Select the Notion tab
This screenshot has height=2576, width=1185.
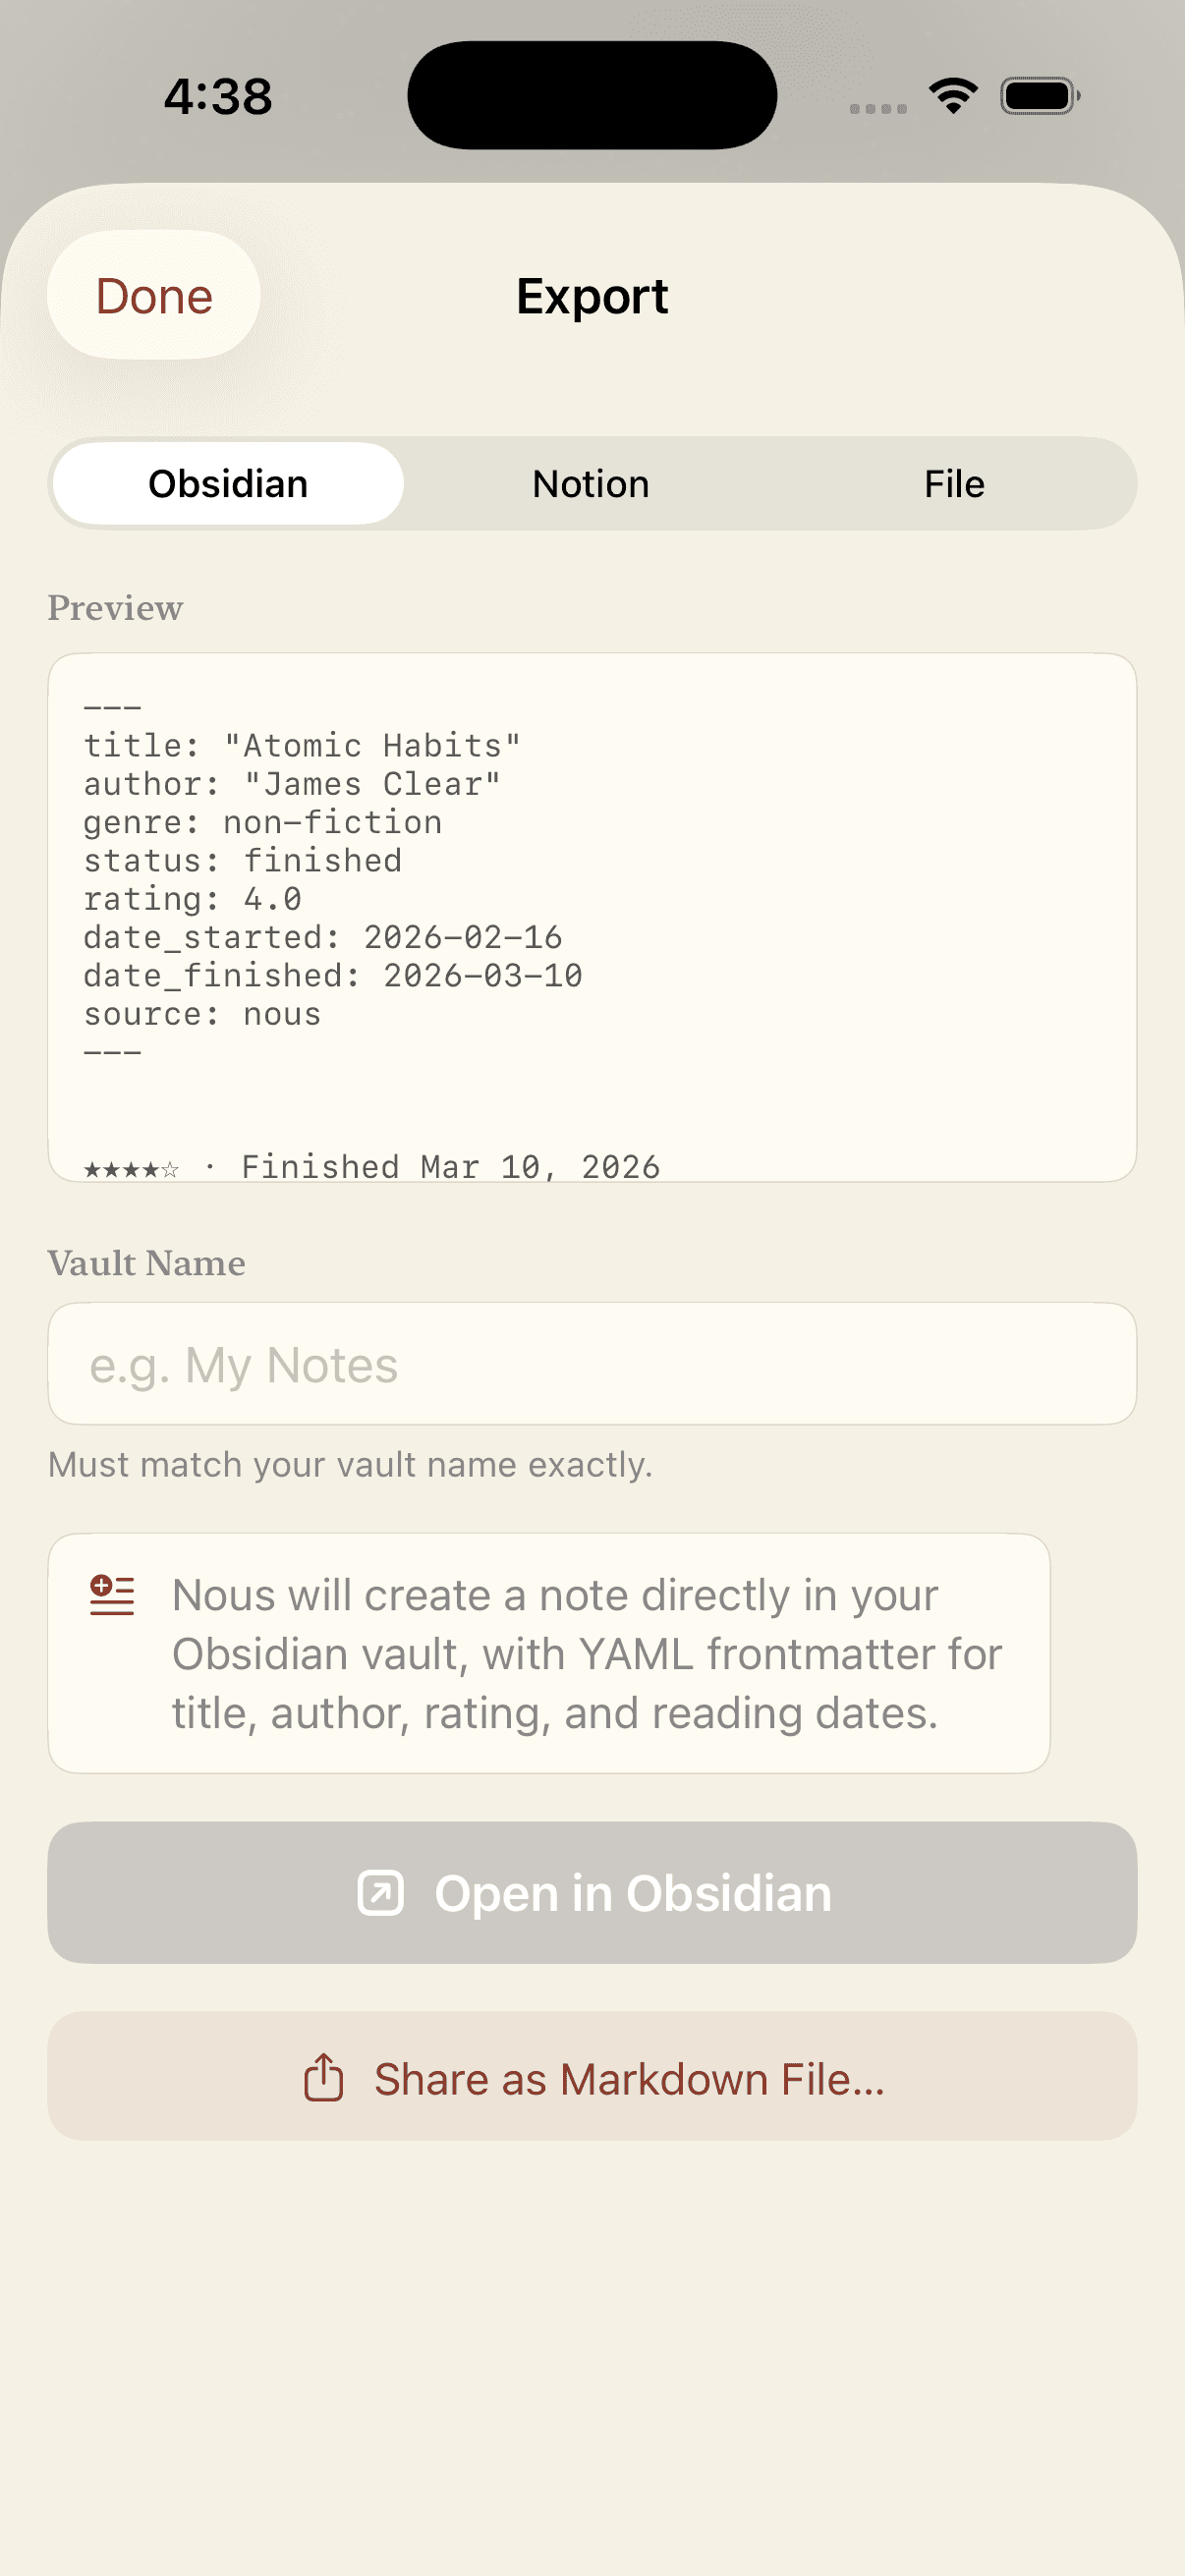[591, 484]
